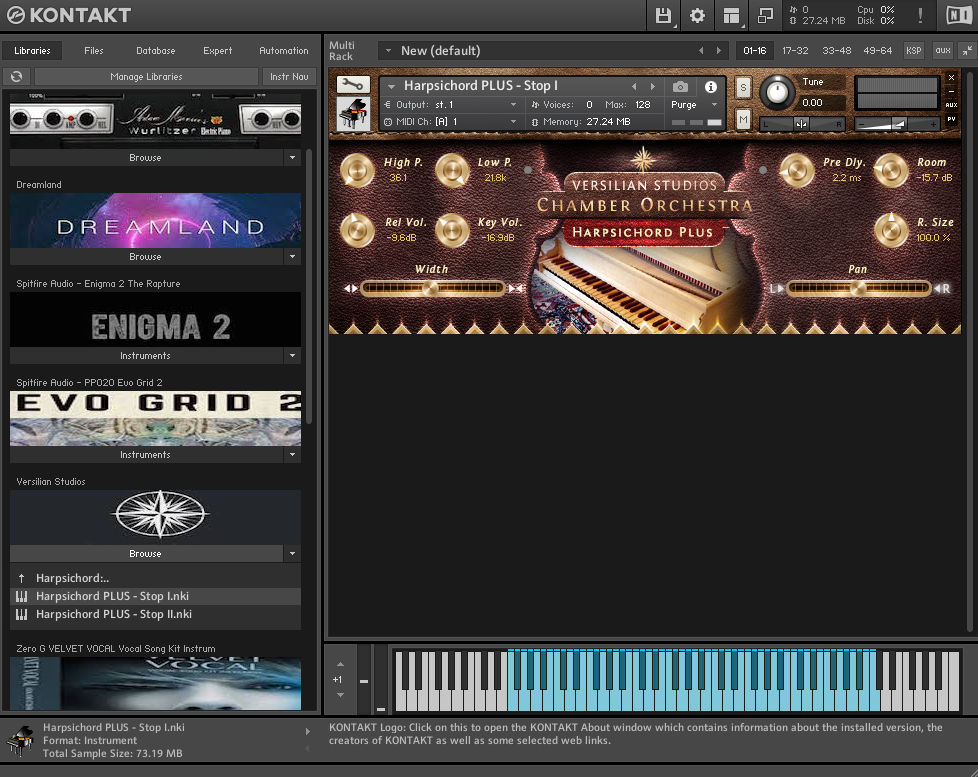Open the workspace layout panel icon
978x777 pixels.
coord(731,16)
